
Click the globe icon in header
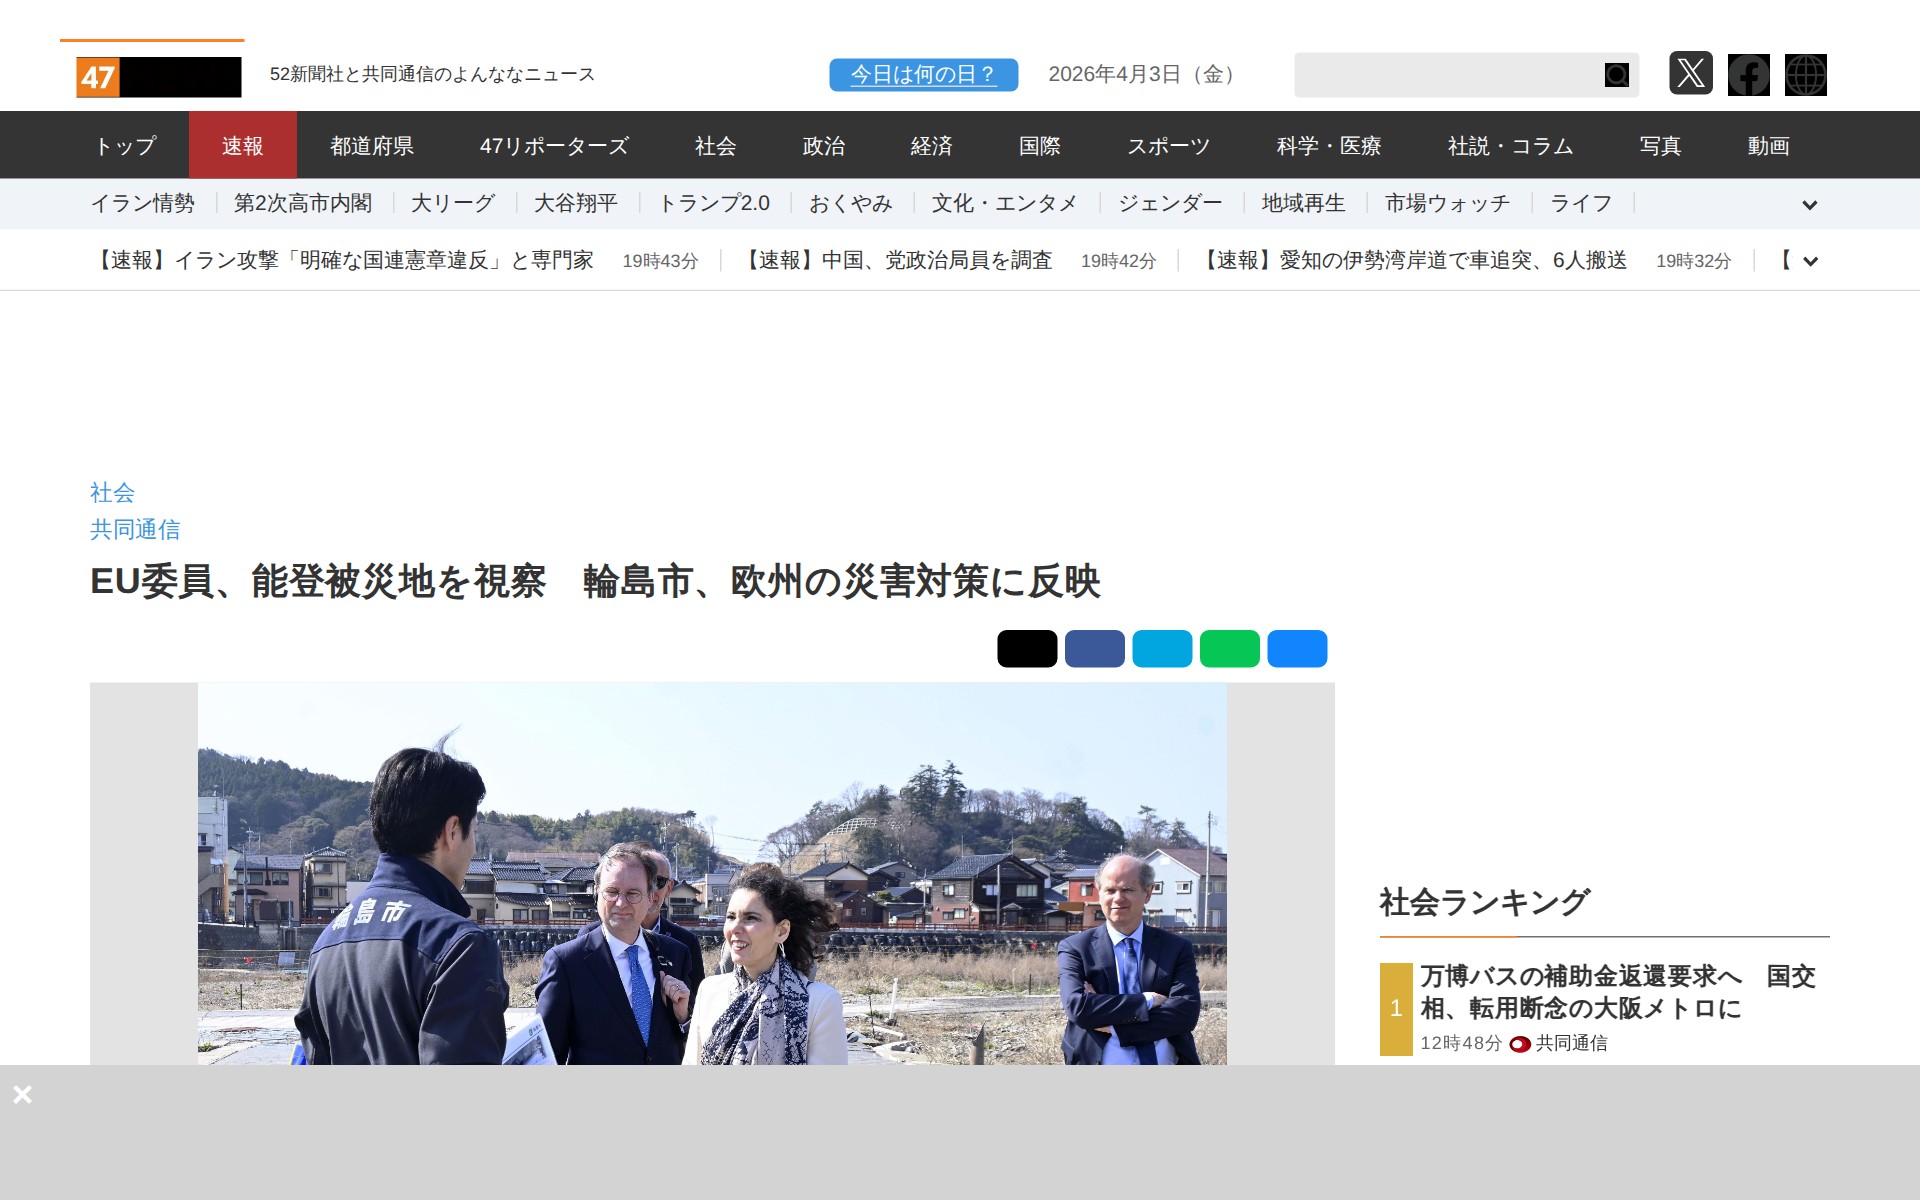pyautogui.click(x=1805, y=75)
